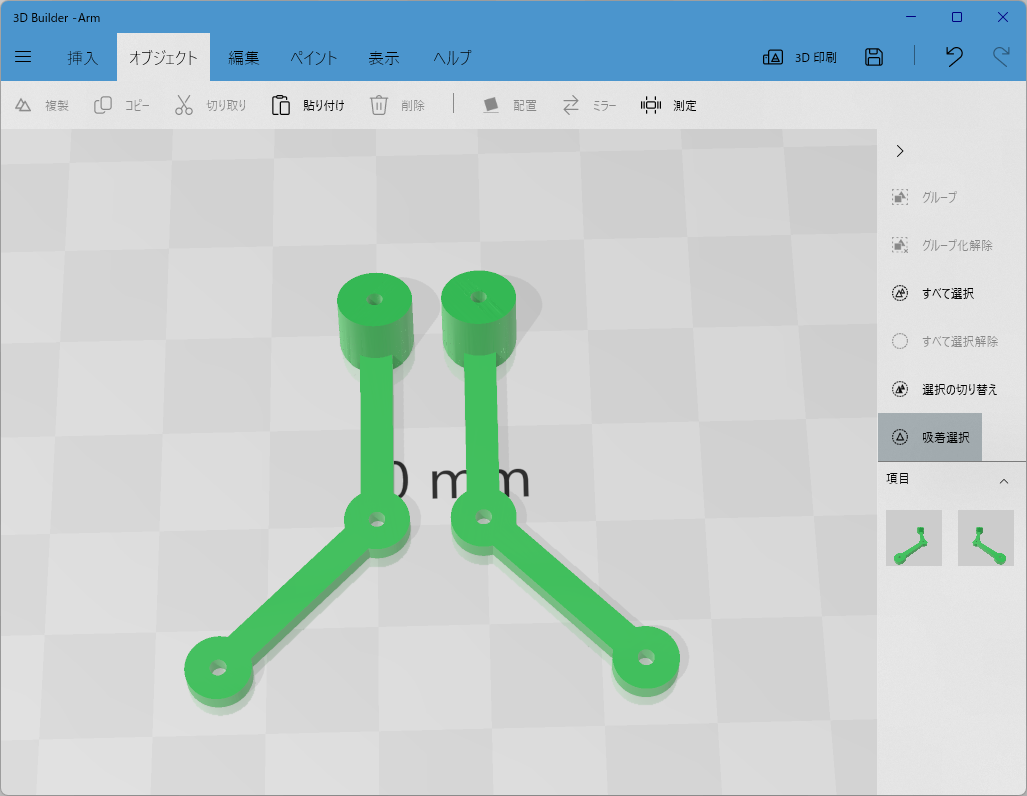Redo the last undone action

coord(1001,57)
